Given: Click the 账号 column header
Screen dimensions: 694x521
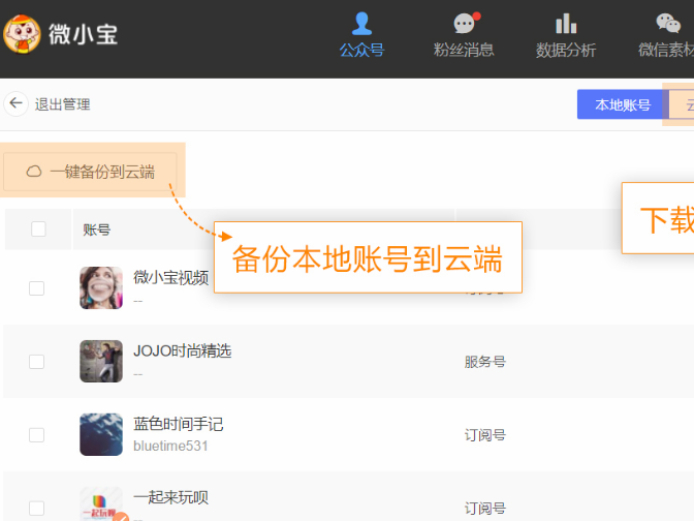Looking at the screenshot, I should [97, 230].
